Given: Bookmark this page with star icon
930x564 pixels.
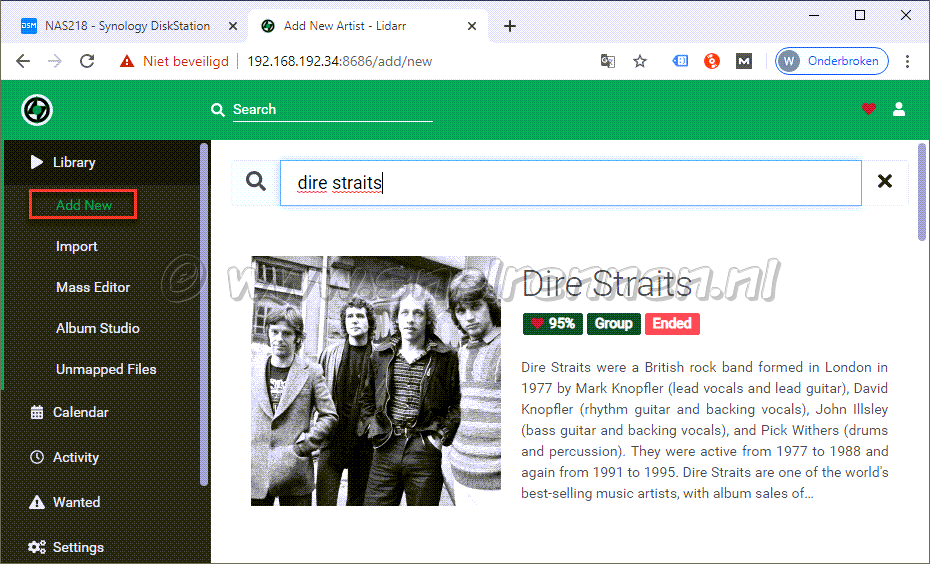Looking at the screenshot, I should (x=639, y=61).
